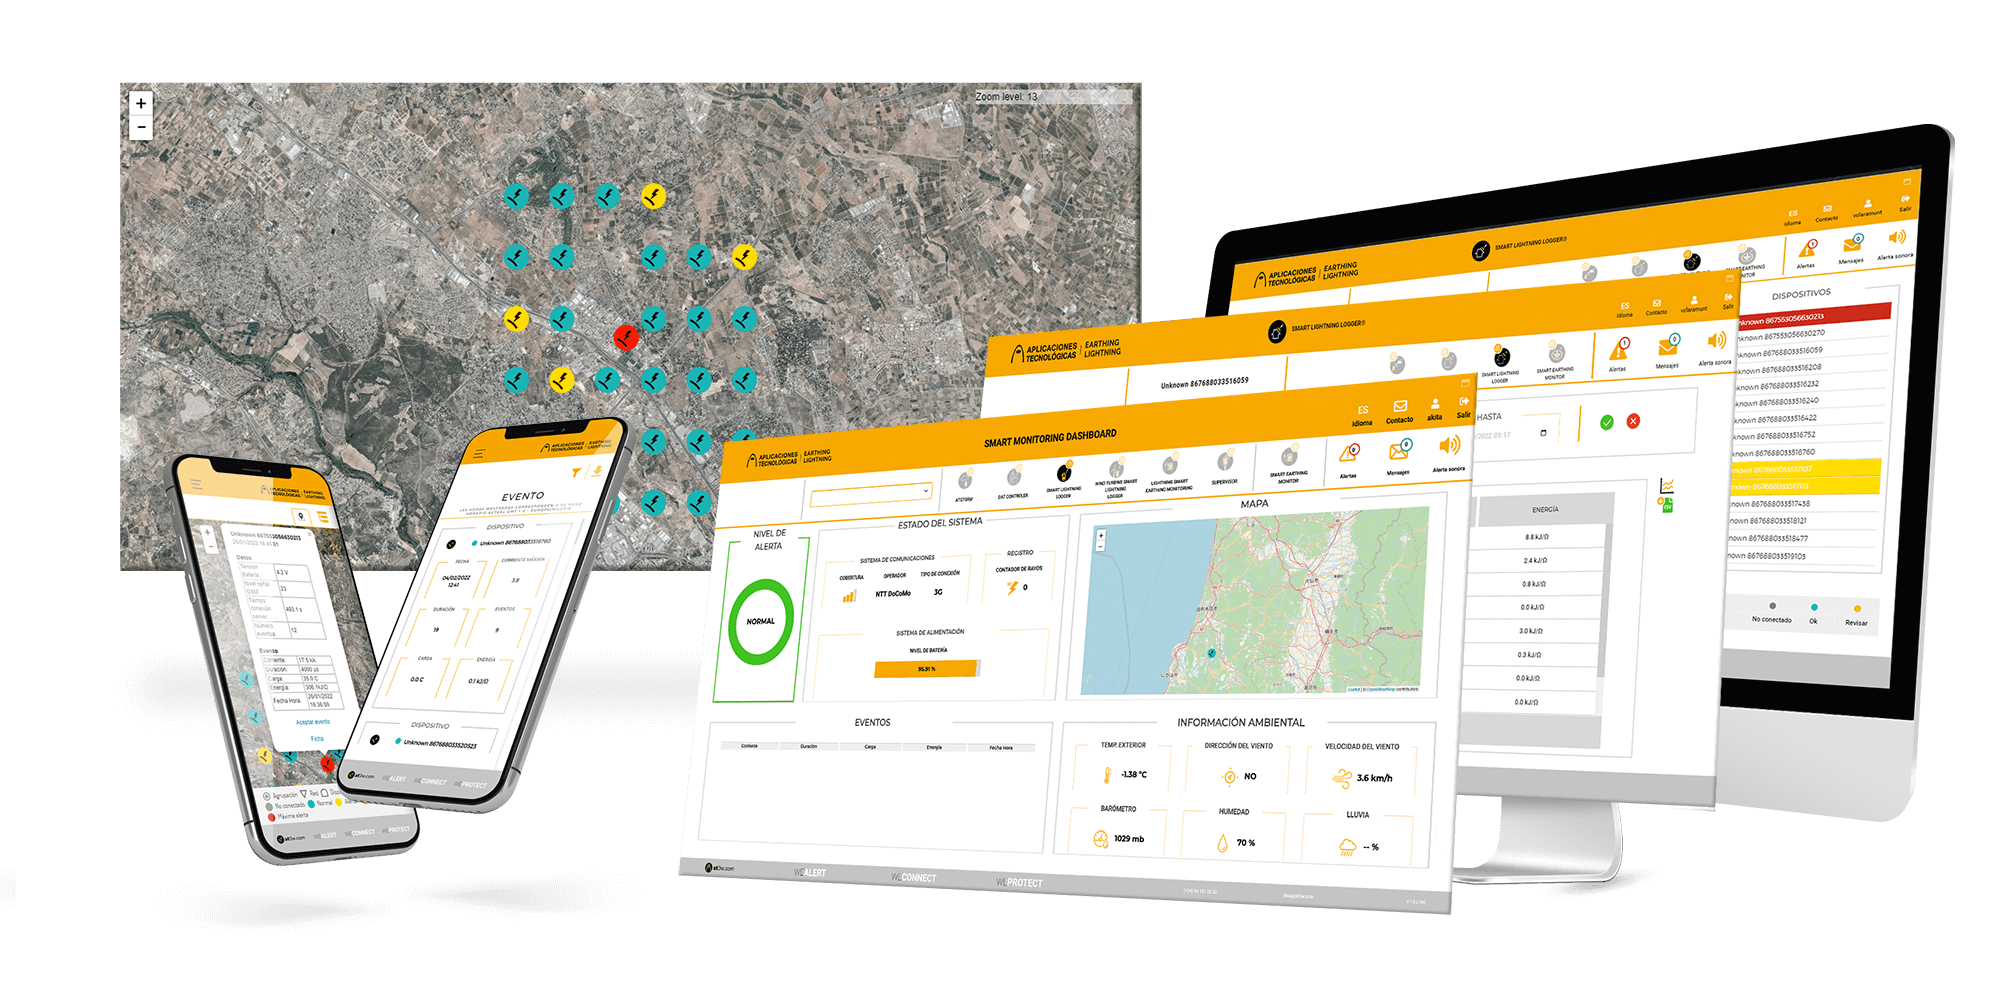Click the rain cloud Lluvia icon
Image resolution: width=2000 pixels, height=995 pixels.
pyautogui.click(x=1348, y=847)
